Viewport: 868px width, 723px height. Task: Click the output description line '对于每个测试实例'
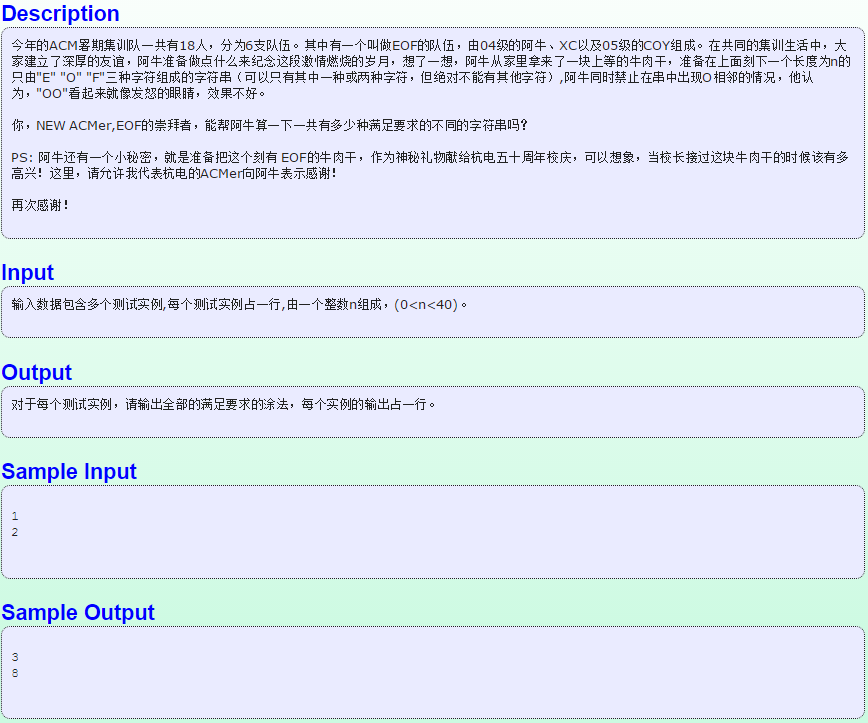point(223,405)
